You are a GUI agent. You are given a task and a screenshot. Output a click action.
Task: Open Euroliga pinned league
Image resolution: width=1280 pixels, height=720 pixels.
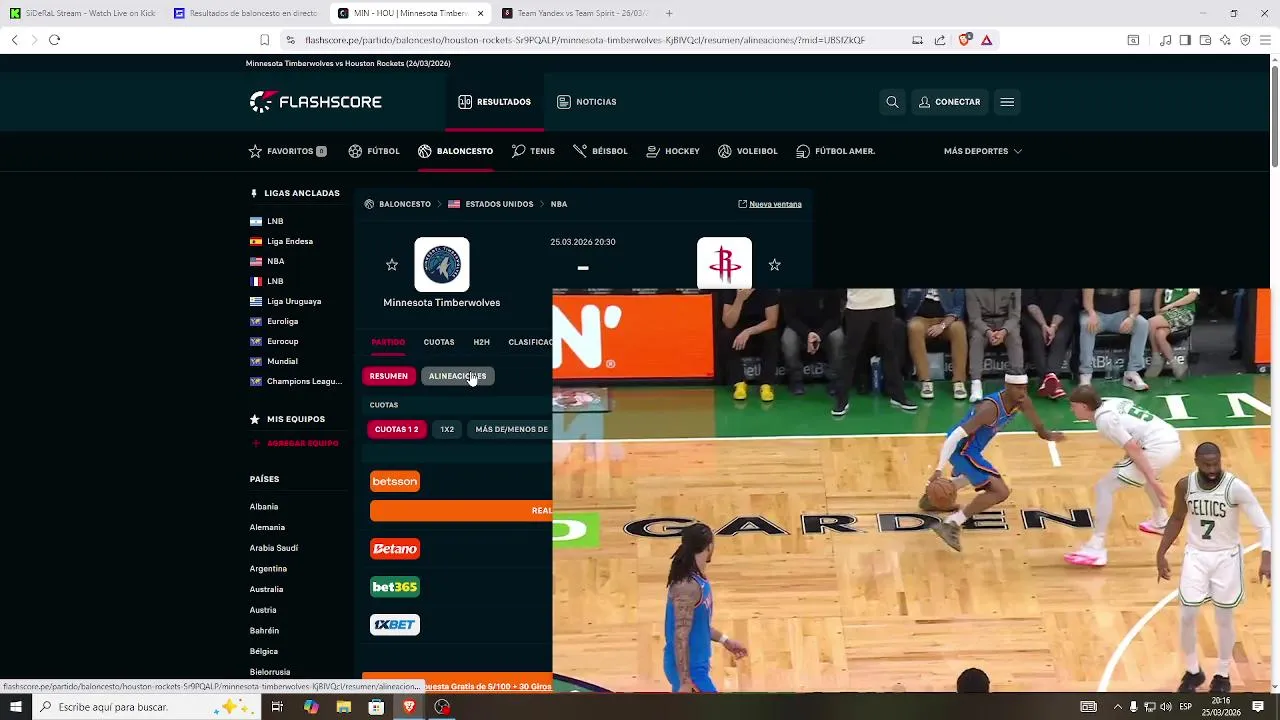[274, 321]
